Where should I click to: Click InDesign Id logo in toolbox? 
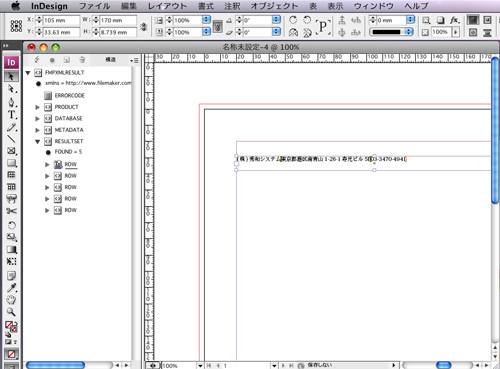click(x=11, y=62)
